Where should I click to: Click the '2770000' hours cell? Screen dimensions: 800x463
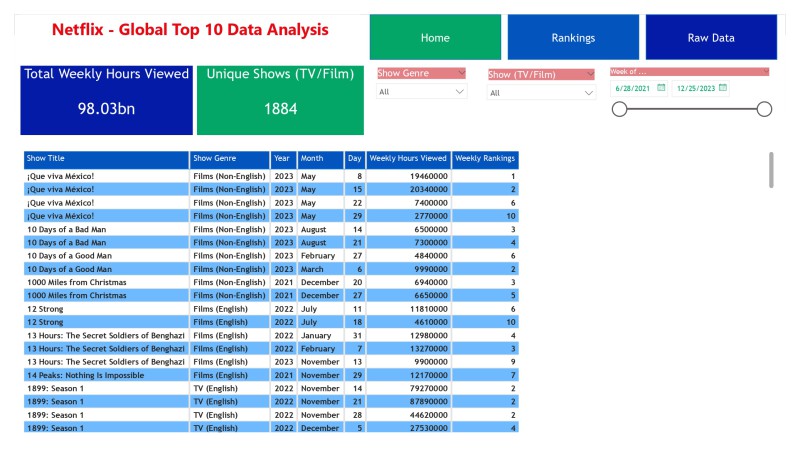(x=431, y=216)
